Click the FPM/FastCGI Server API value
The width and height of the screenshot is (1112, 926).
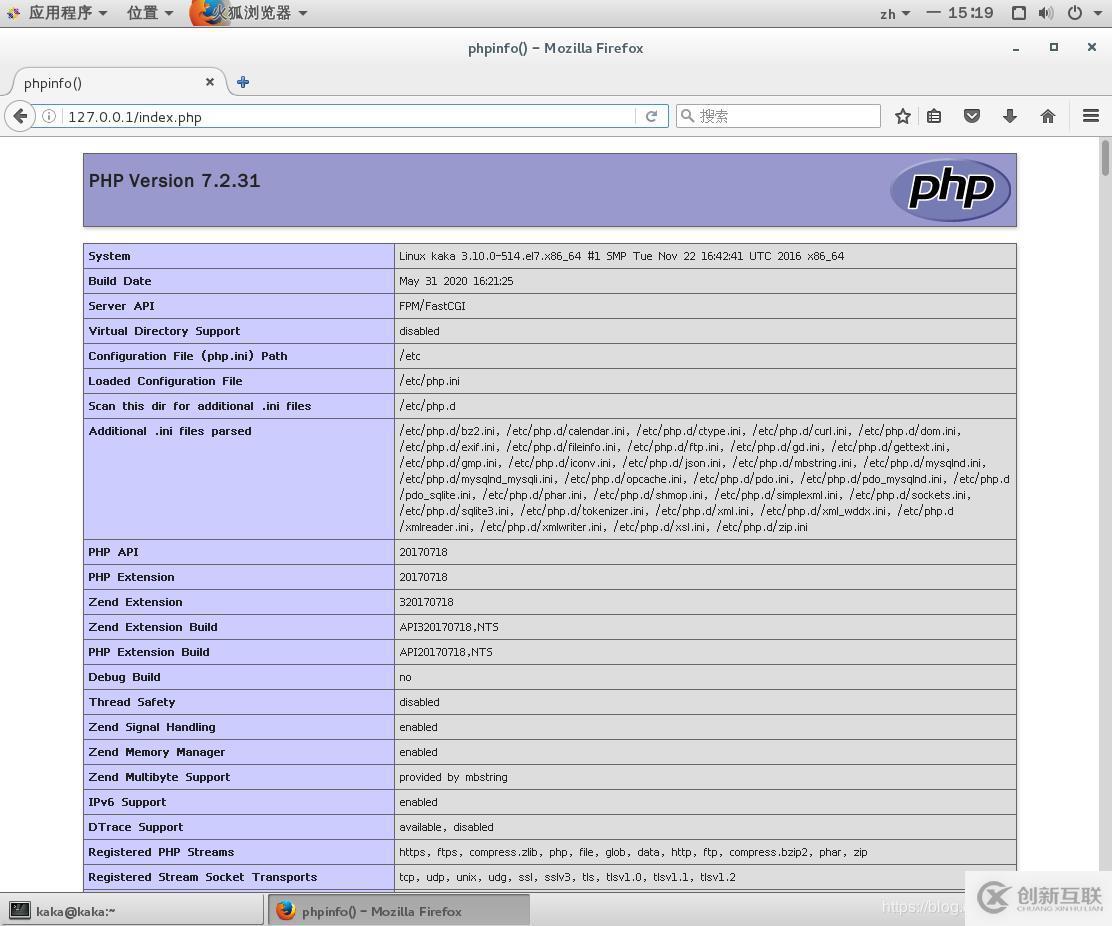(432, 306)
